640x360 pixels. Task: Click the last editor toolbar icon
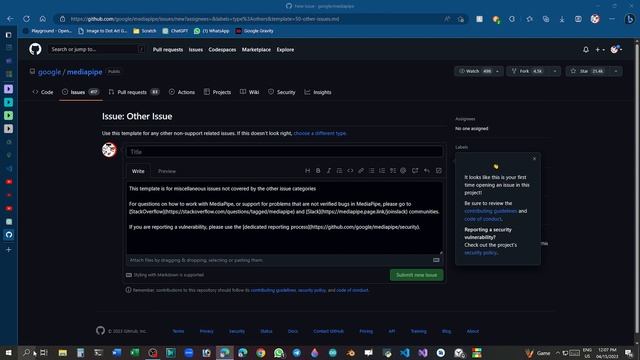[439, 171]
